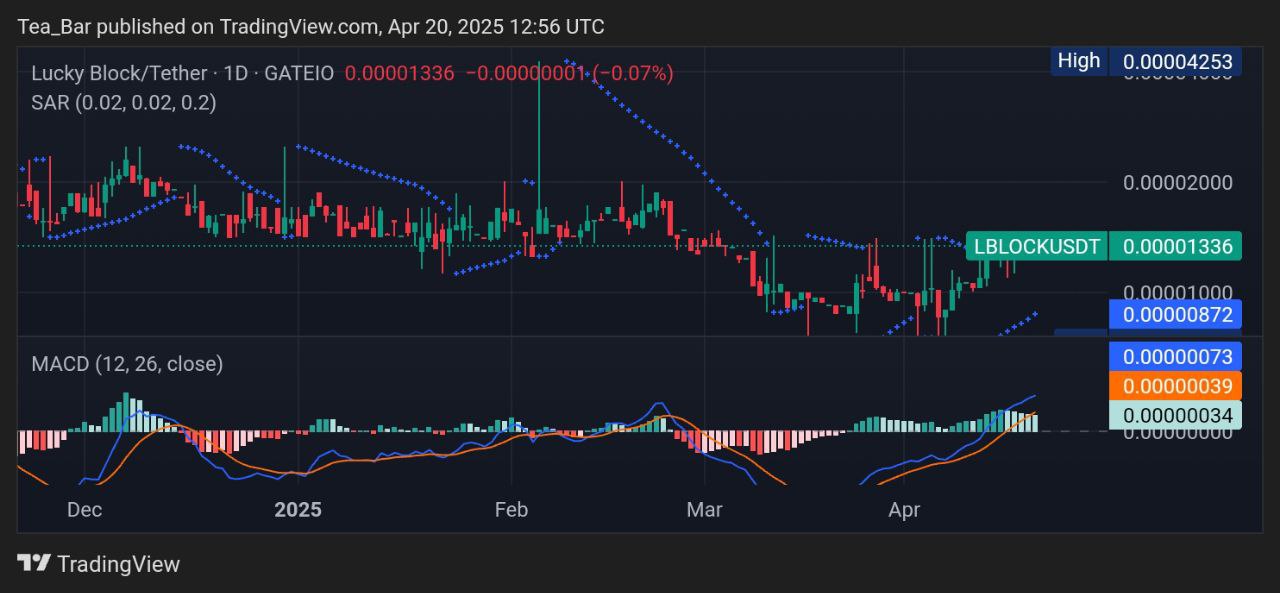Click the Feb time axis label
The height and width of the screenshot is (593, 1280).
(511, 510)
